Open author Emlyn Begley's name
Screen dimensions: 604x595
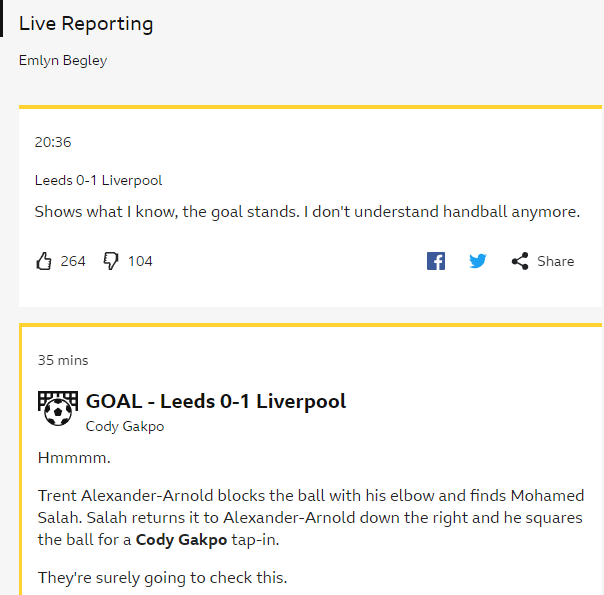point(63,60)
